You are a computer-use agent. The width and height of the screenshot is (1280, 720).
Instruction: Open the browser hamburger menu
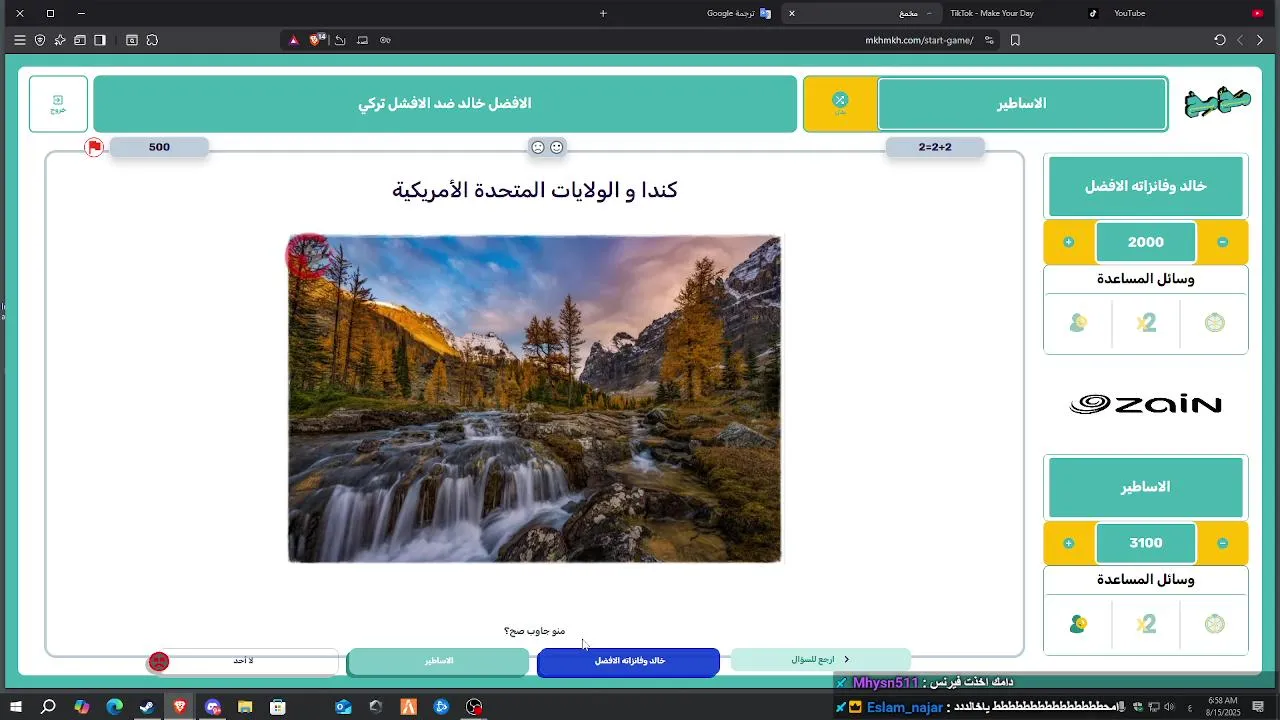coord(19,40)
